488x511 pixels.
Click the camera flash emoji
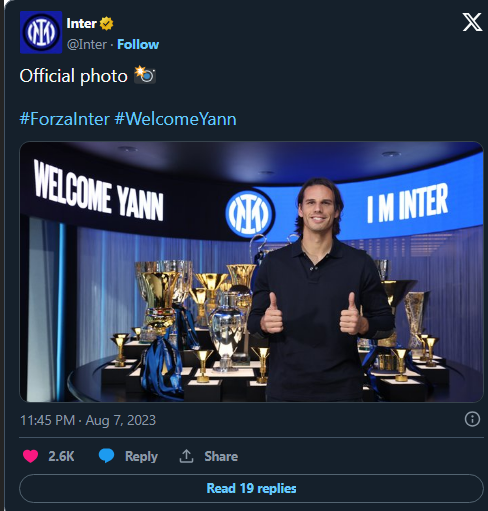coord(145,74)
